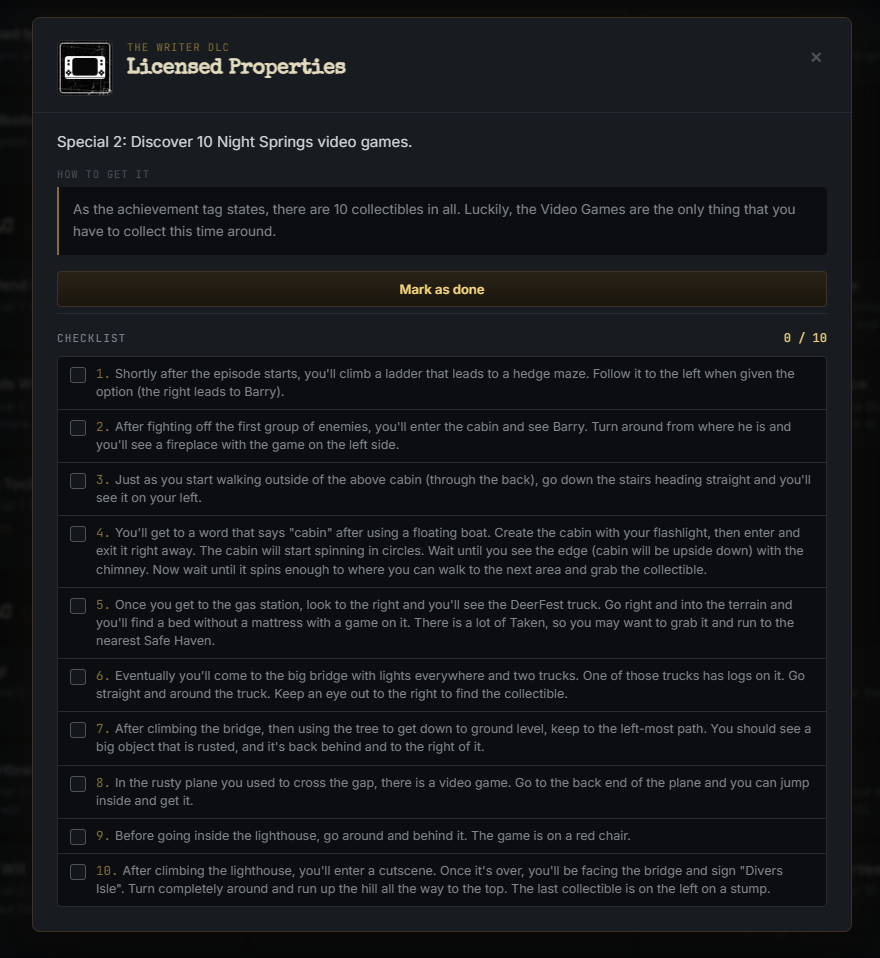Close the Licensed Properties dialog

[x=816, y=57]
